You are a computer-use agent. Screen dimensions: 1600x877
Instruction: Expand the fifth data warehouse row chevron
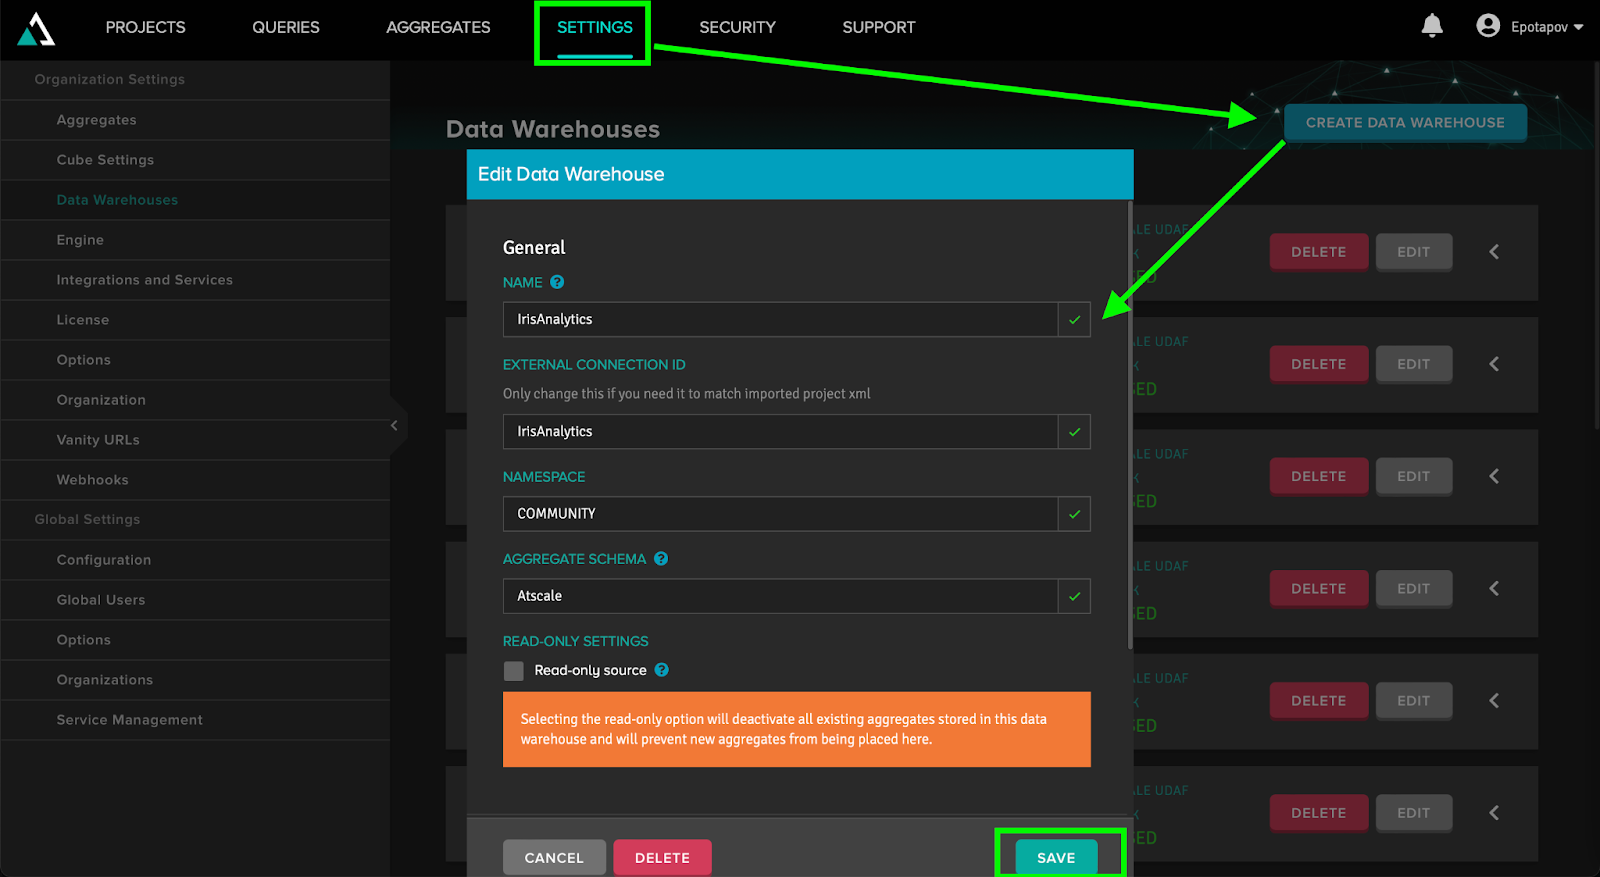pyautogui.click(x=1494, y=700)
